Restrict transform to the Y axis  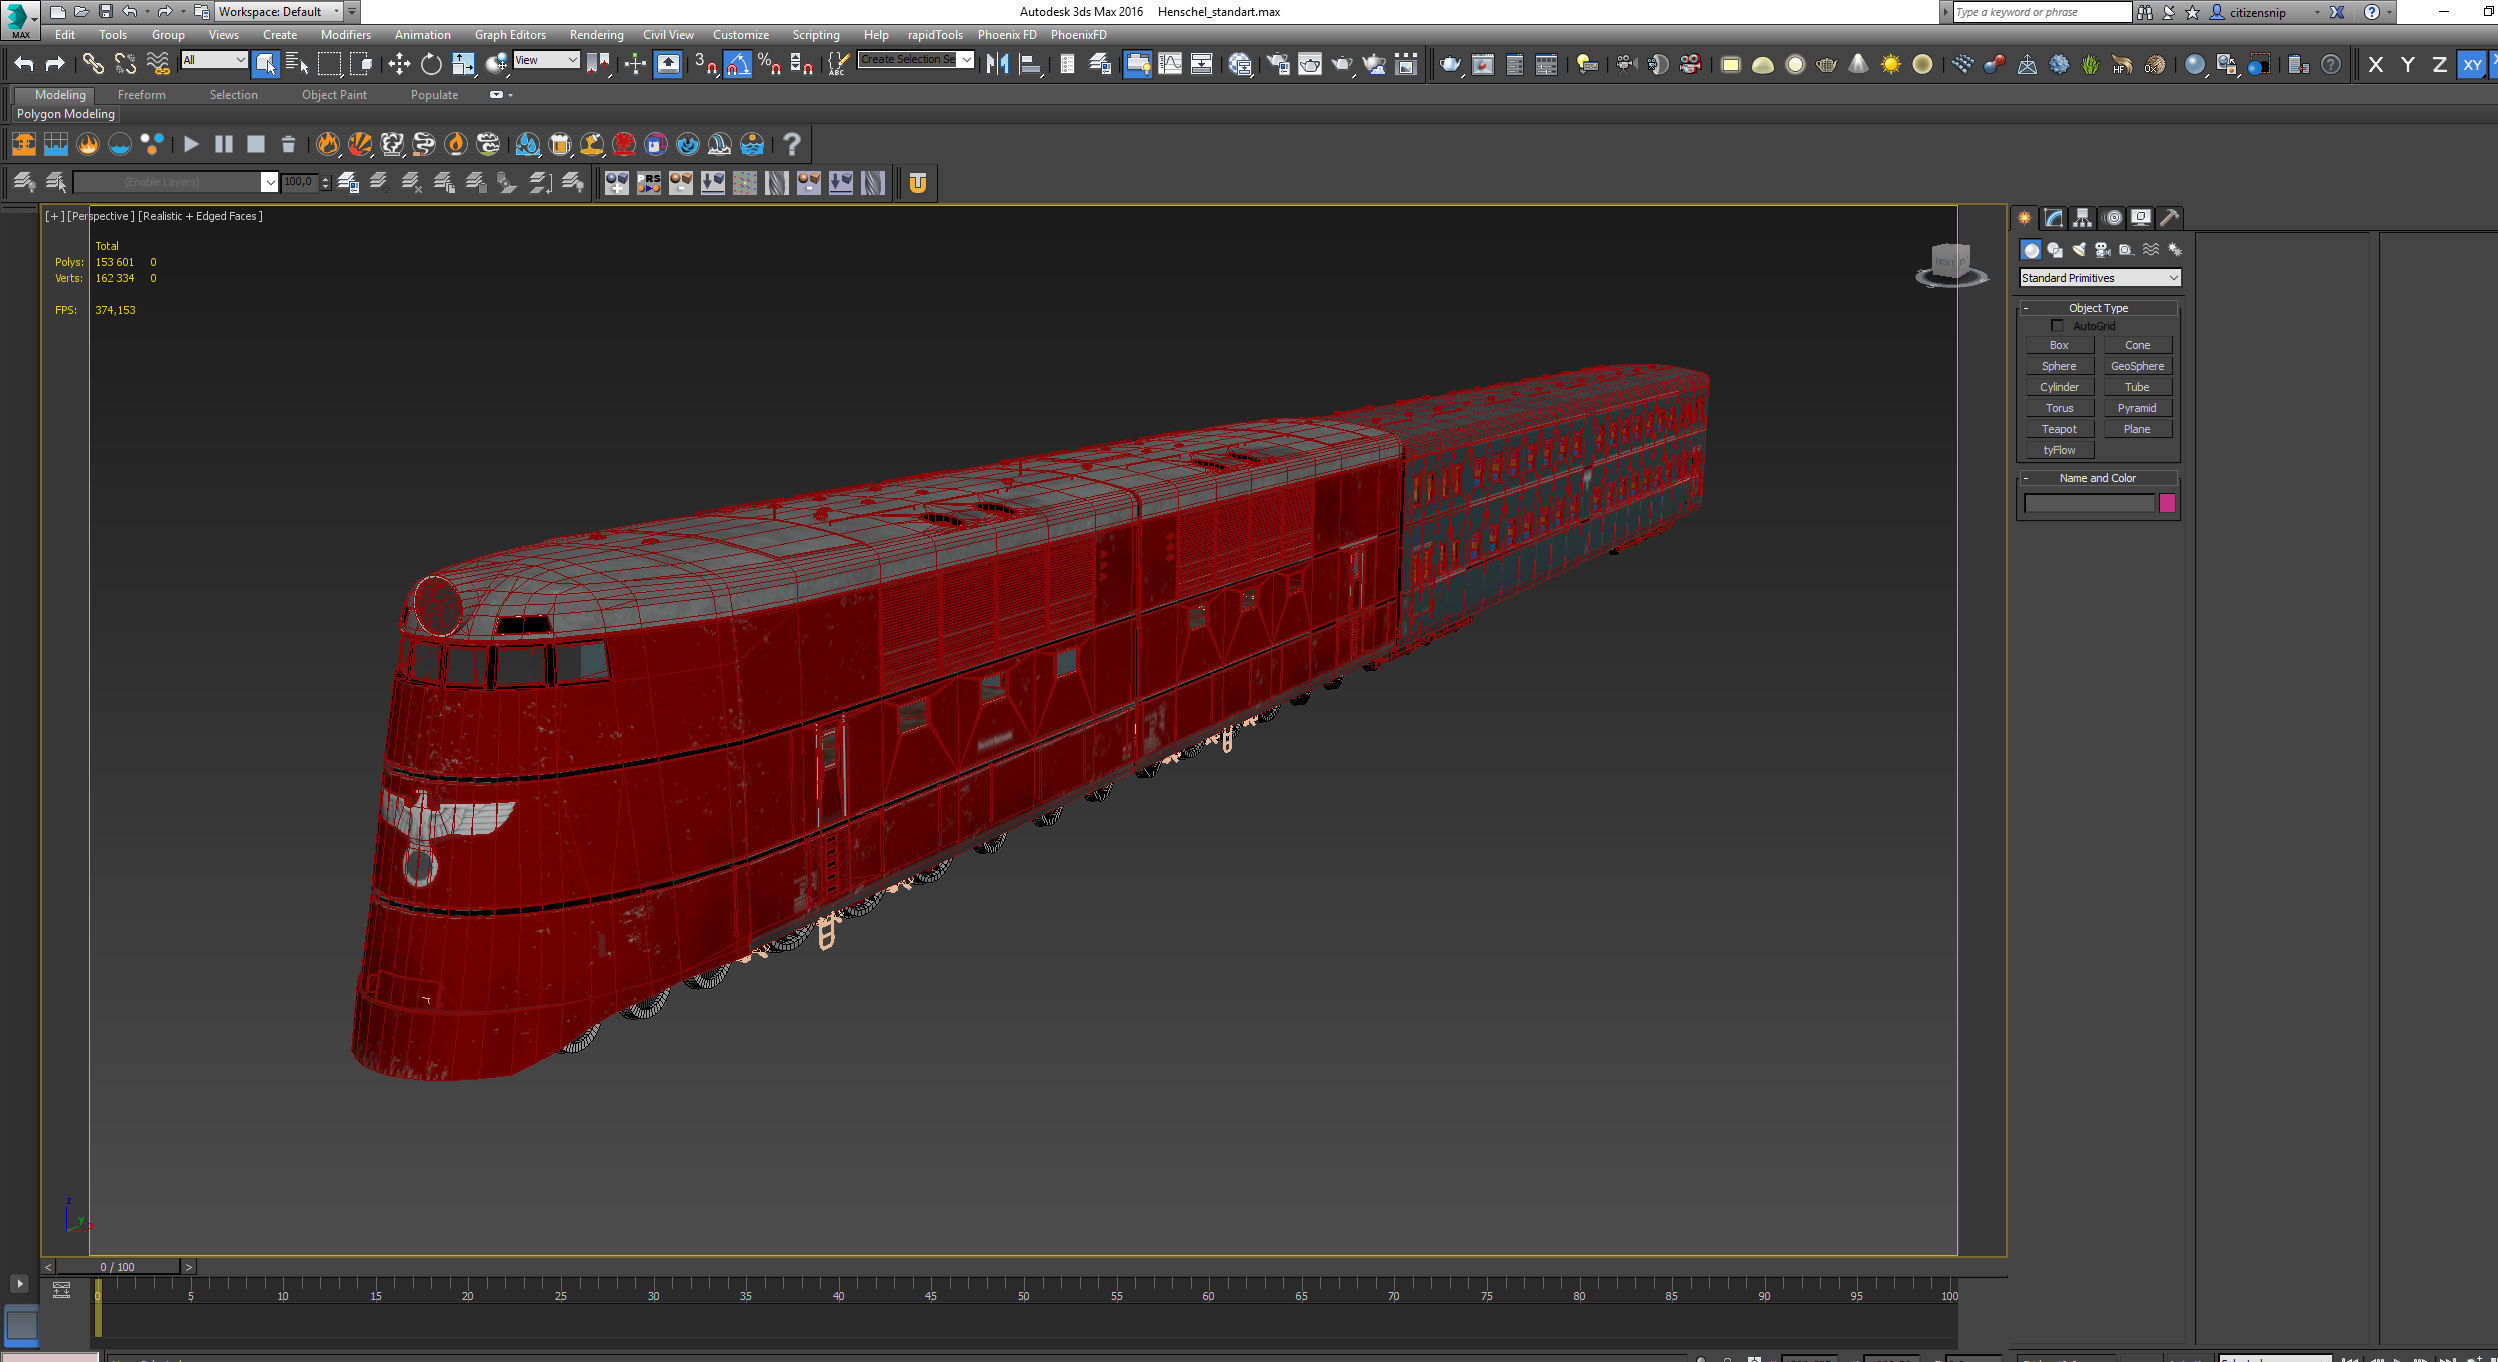(2408, 65)
